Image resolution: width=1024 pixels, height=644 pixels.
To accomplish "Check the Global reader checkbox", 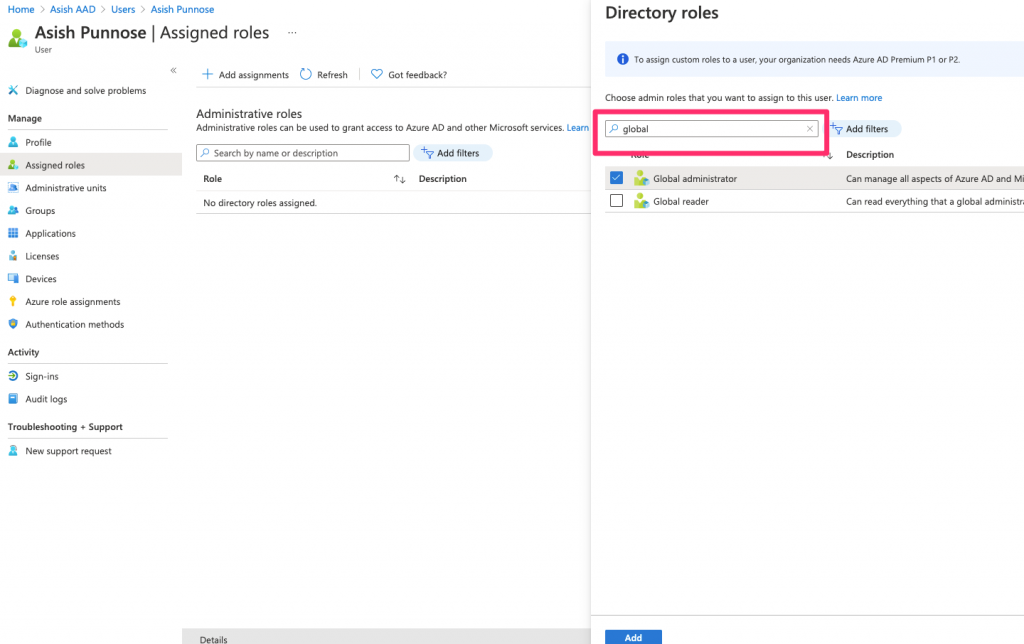I will (x=616, y=201).
